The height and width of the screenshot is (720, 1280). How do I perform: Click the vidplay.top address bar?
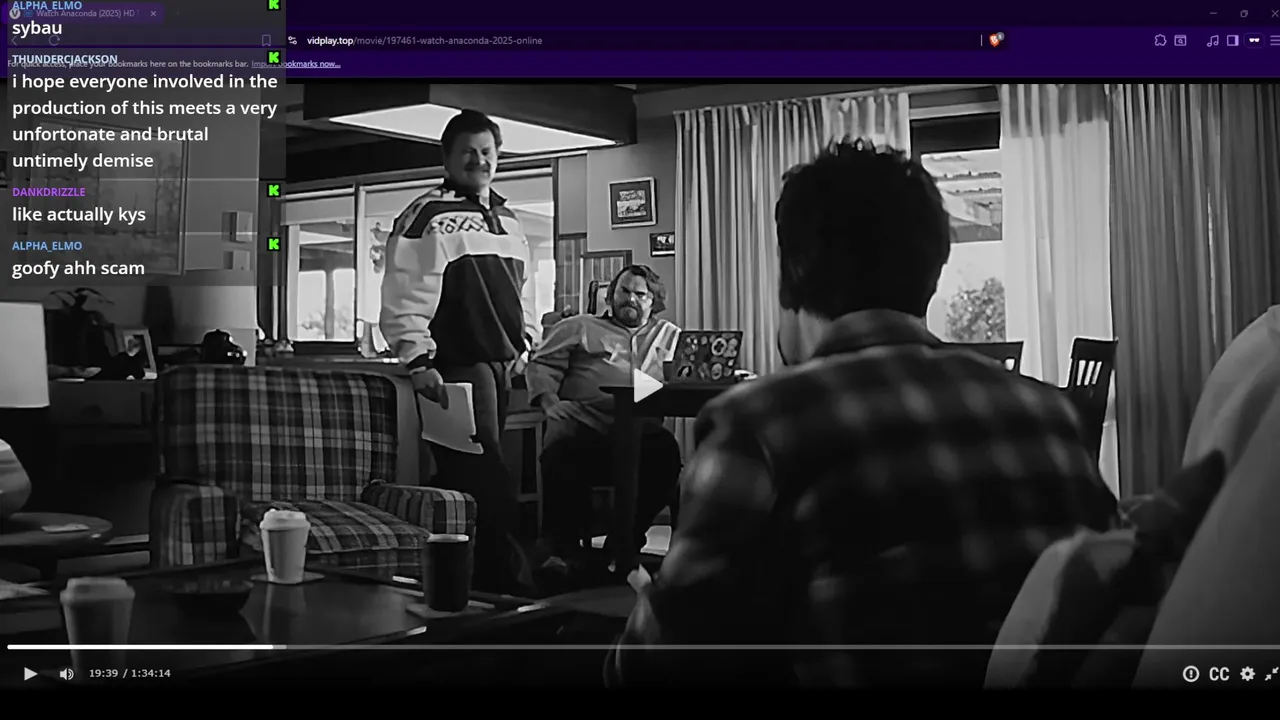[640, 40]
